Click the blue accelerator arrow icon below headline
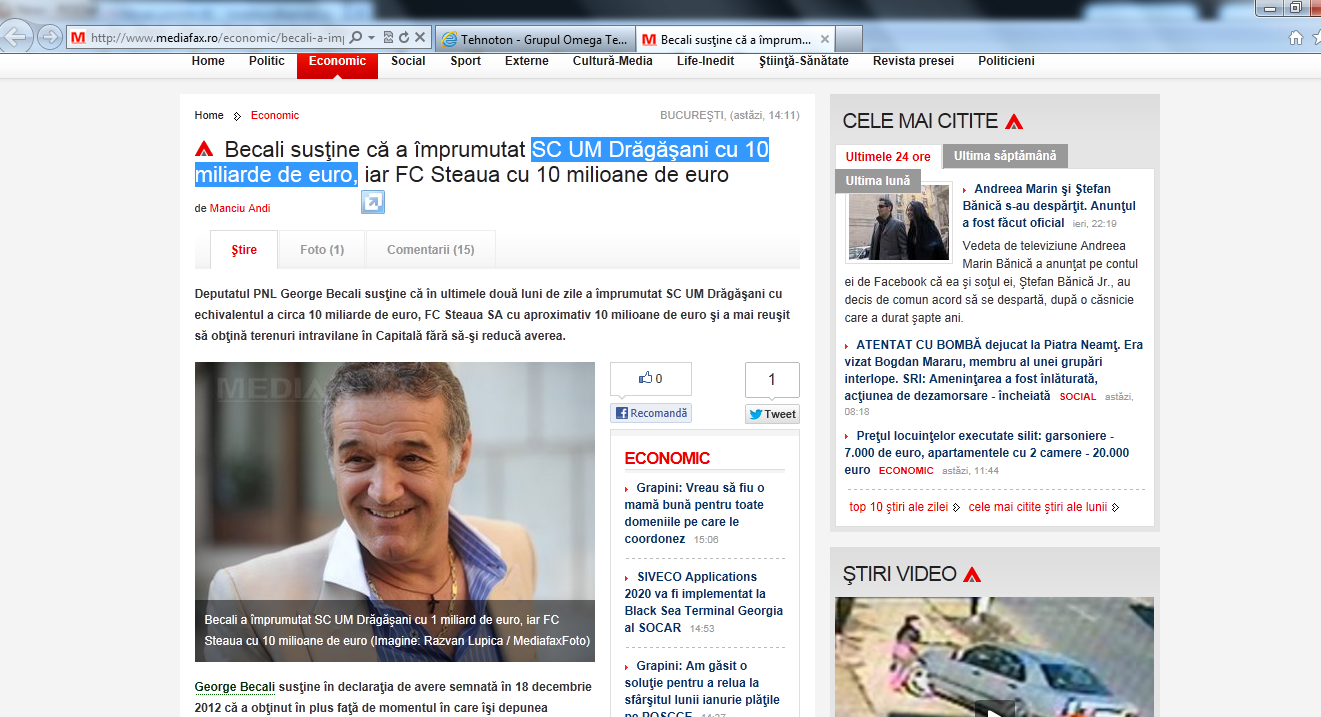The height and width of the screenshot is (717, 1321). click(373, 203)
